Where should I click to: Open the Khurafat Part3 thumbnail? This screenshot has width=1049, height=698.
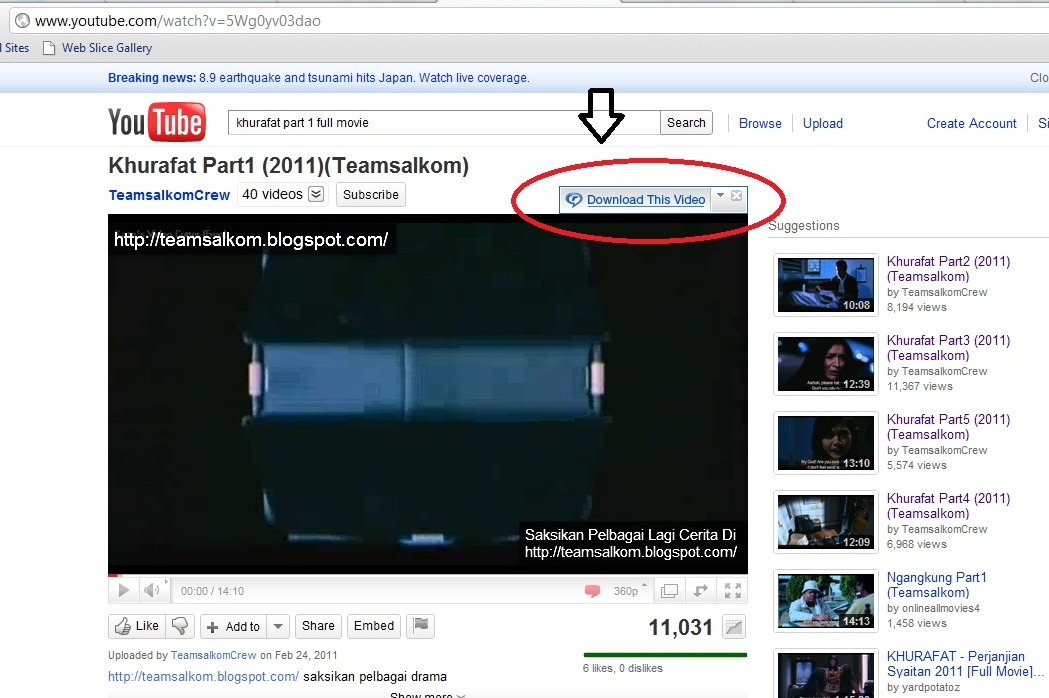click(826, 363)
